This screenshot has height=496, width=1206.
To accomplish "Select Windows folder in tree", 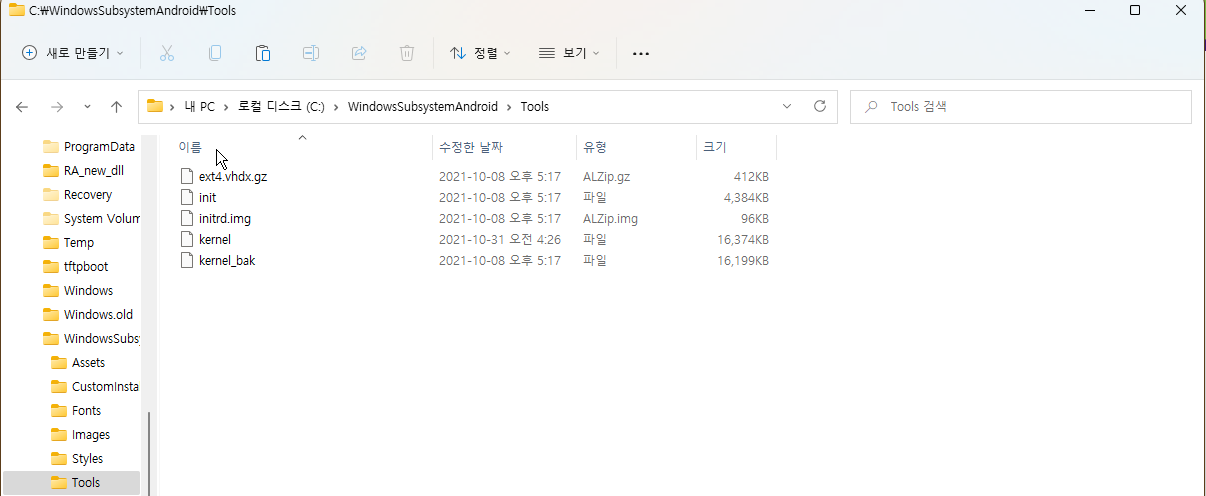I will (x=78, y=290).
